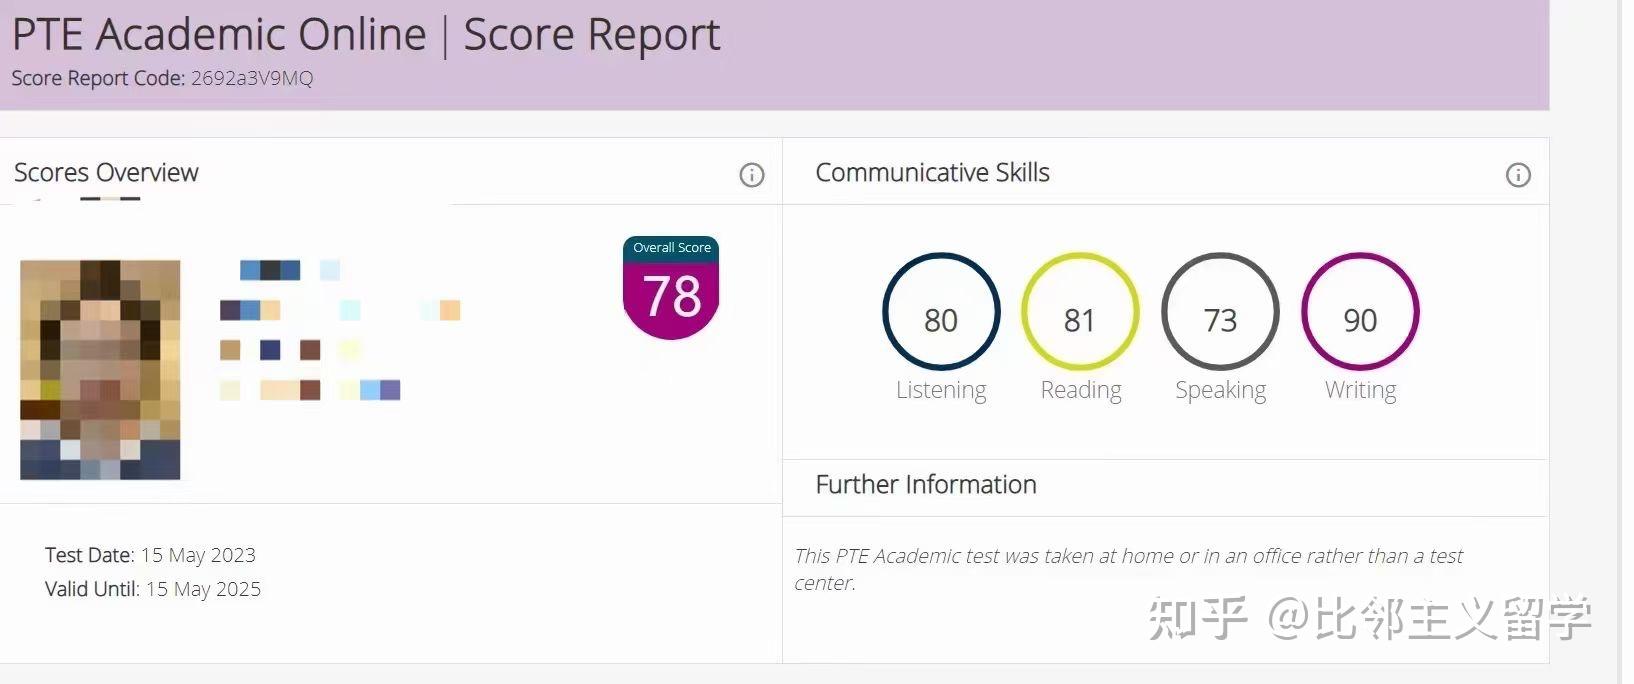Click the Scores Overview info icon
1634x684 pixels.
[x=752, y=175]
